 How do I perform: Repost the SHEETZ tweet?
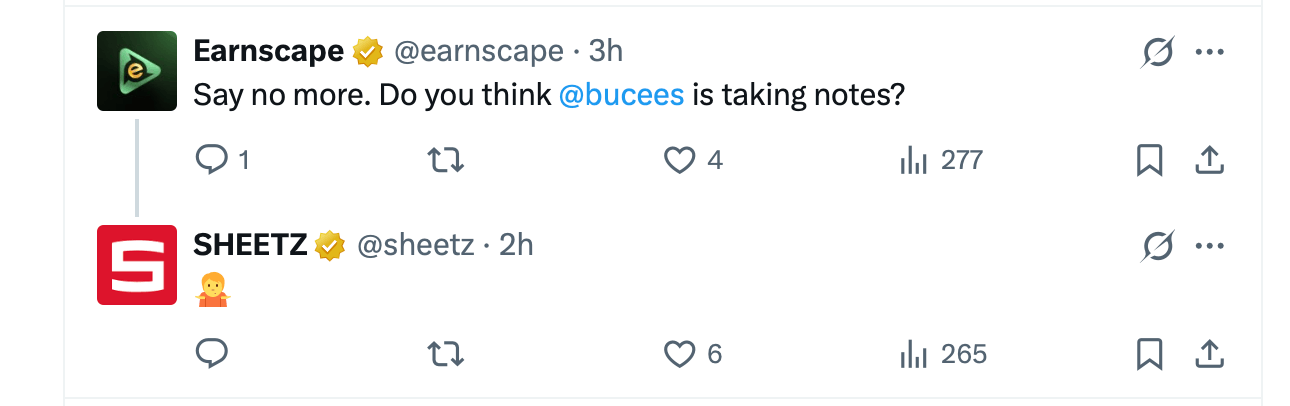445,353
